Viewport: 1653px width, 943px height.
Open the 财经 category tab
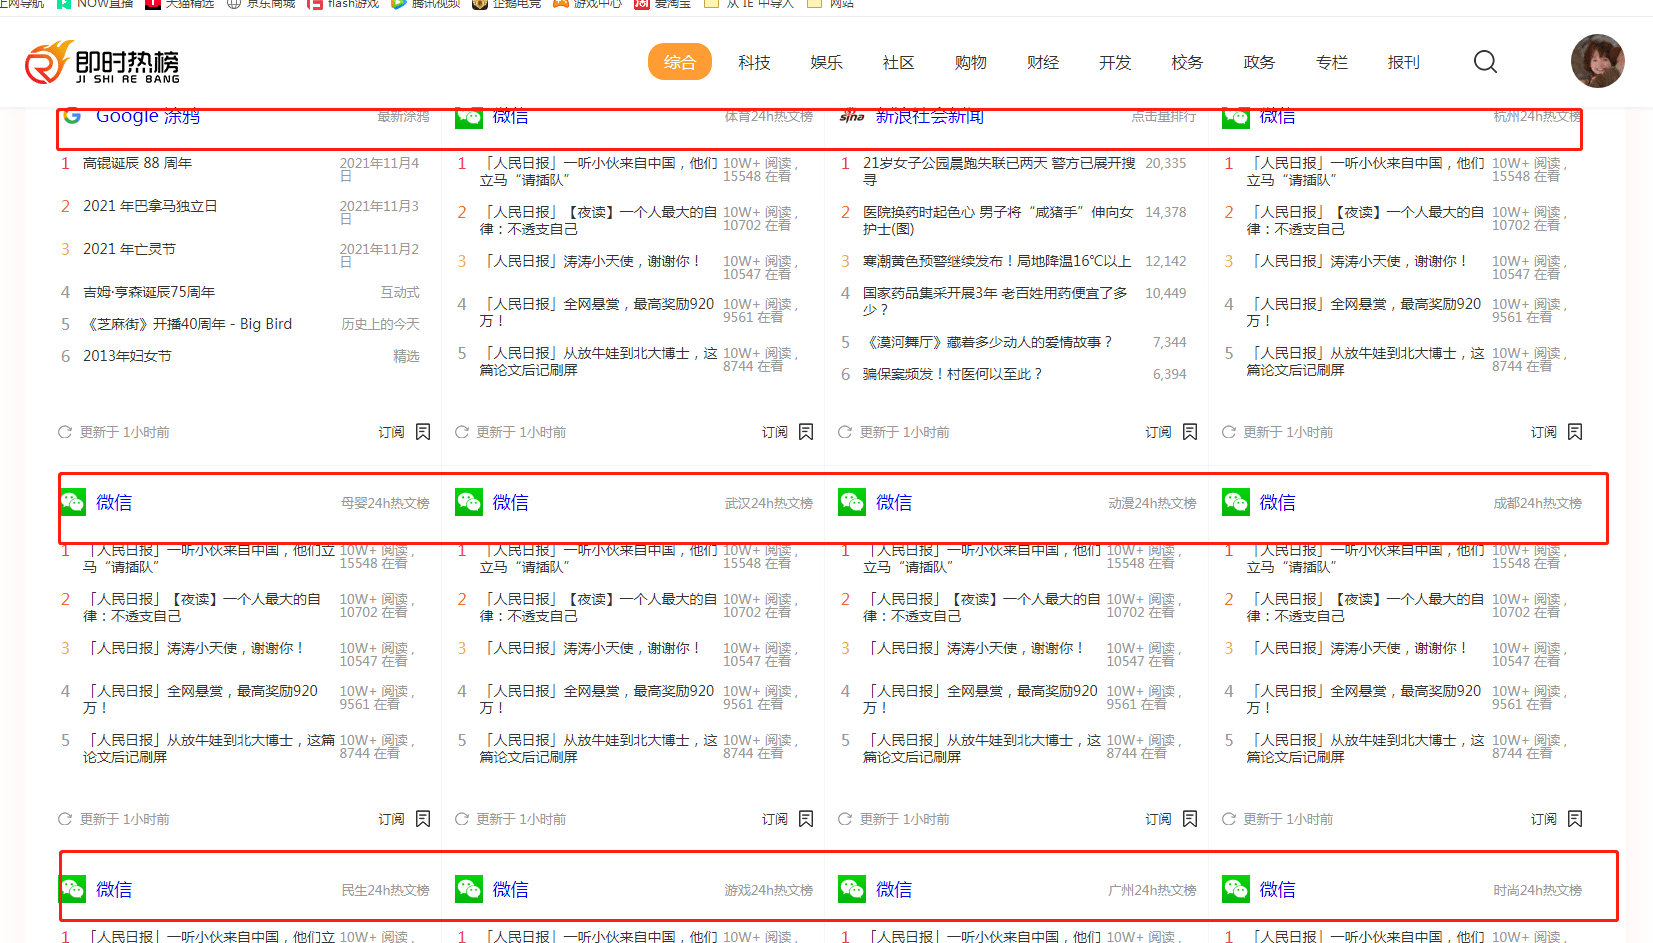pos(1042,62)
